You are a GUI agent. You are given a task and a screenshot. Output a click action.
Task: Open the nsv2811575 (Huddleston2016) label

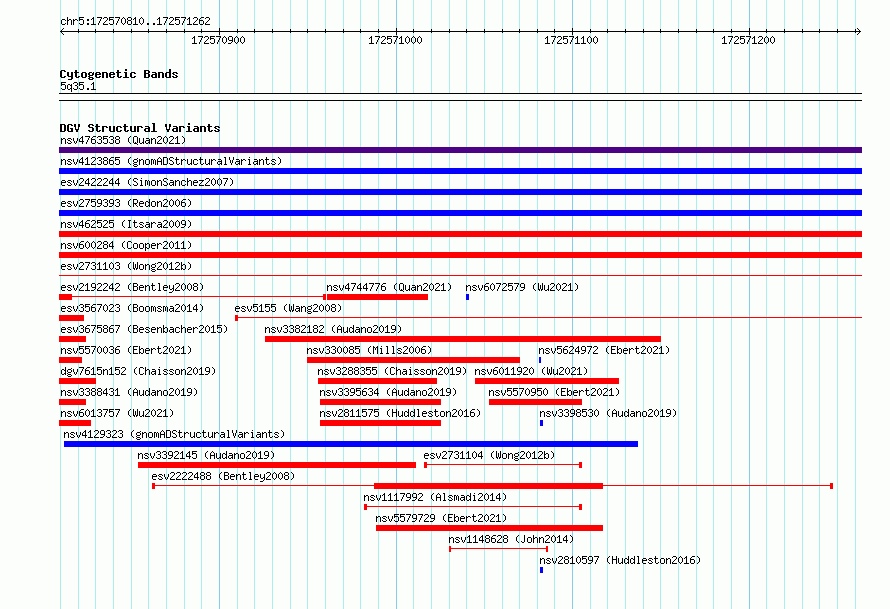(x=400, y=413)
